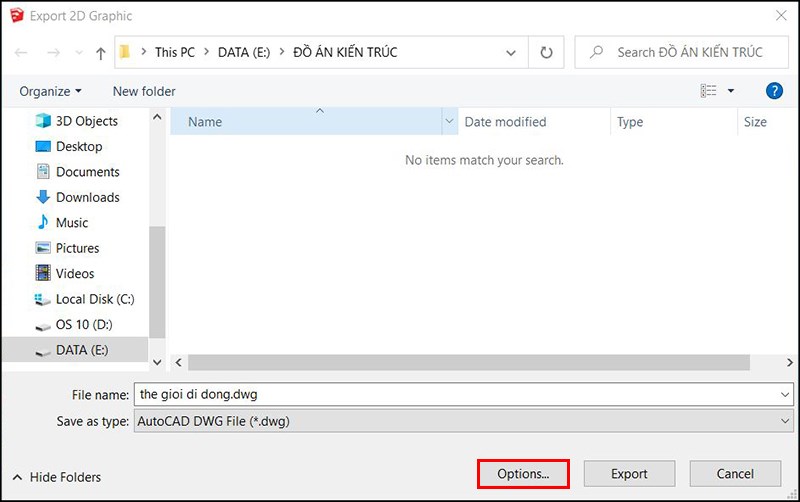Click the Videos film strip icon
This screenshot has width=800, height=502.
[x=43, y=273]
